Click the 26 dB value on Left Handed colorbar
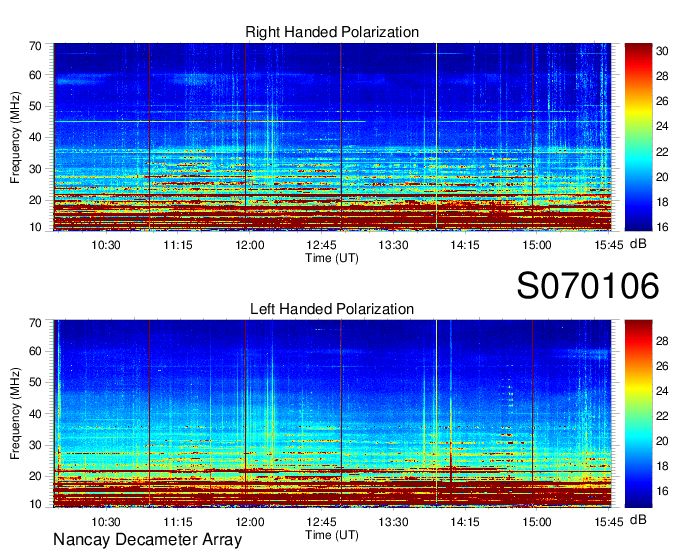The height and width of the screenshot is (552, 680). (x=662, y=366)
